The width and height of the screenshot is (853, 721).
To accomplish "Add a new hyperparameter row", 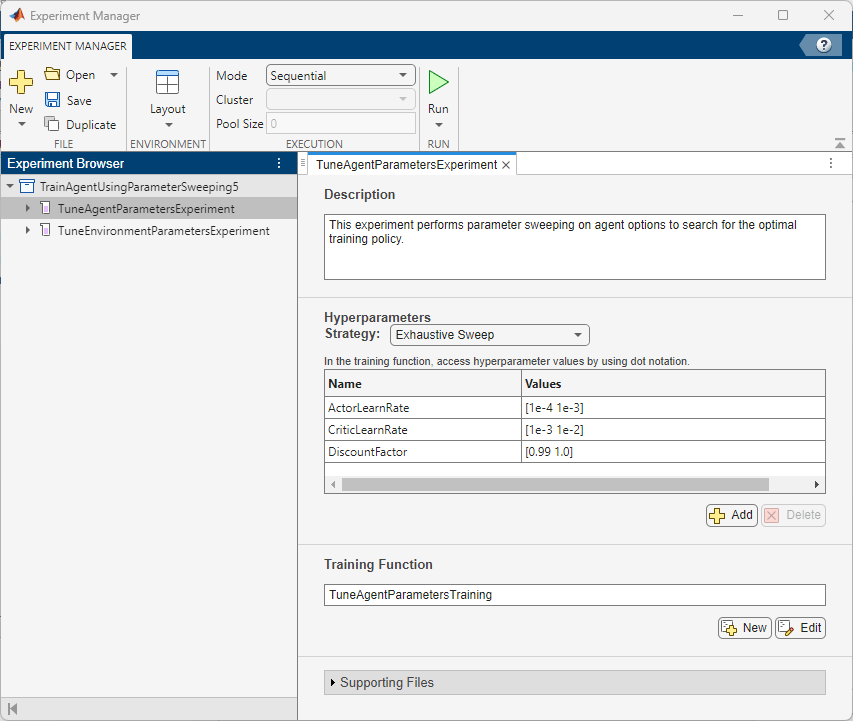I will (x=731, y=515).
